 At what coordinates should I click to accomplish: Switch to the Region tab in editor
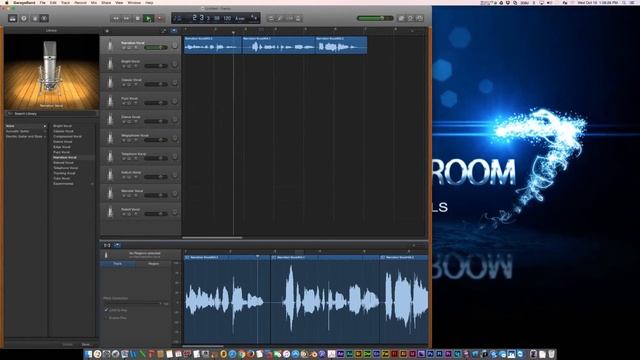click(153, 264)
